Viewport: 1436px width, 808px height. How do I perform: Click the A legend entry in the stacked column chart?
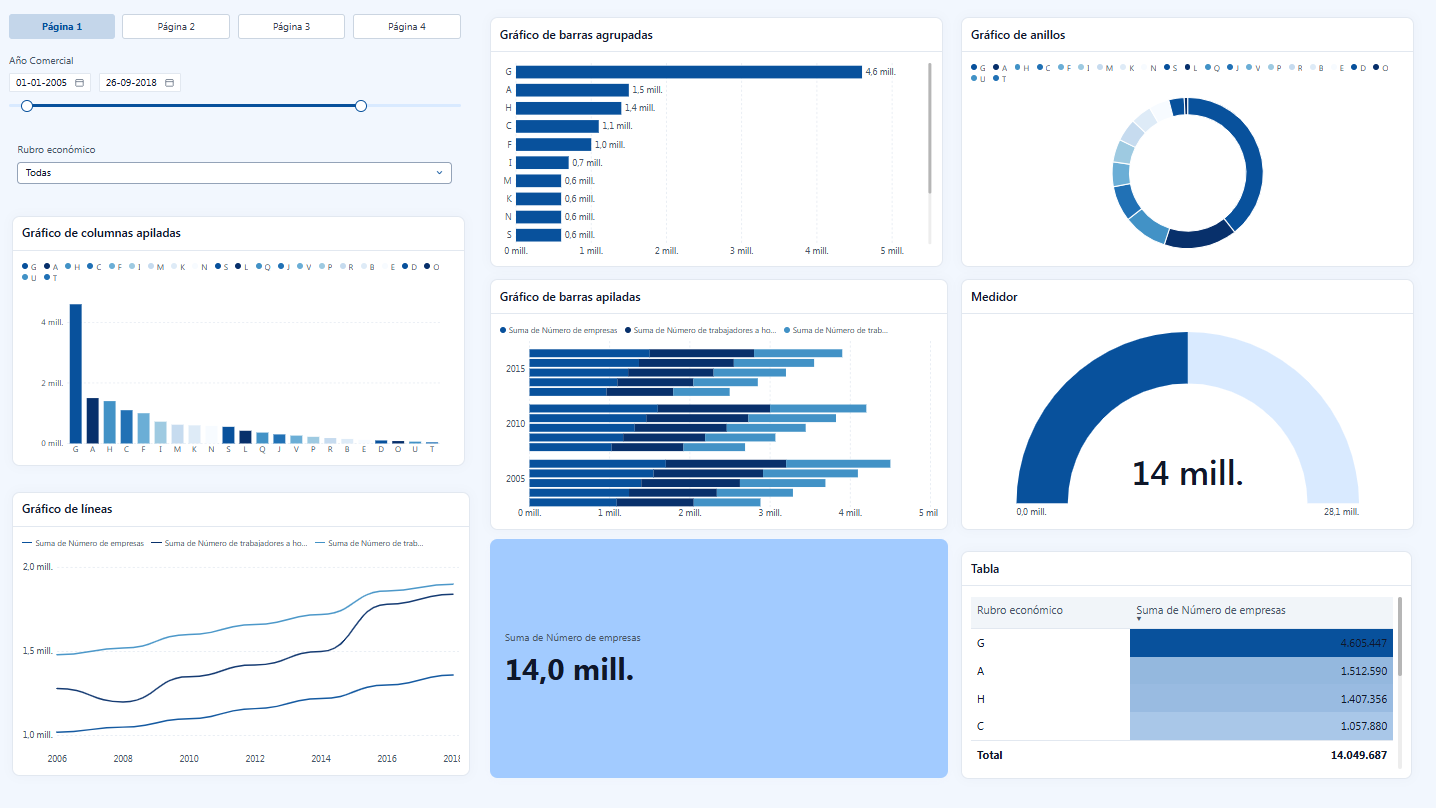coord(49,267)
